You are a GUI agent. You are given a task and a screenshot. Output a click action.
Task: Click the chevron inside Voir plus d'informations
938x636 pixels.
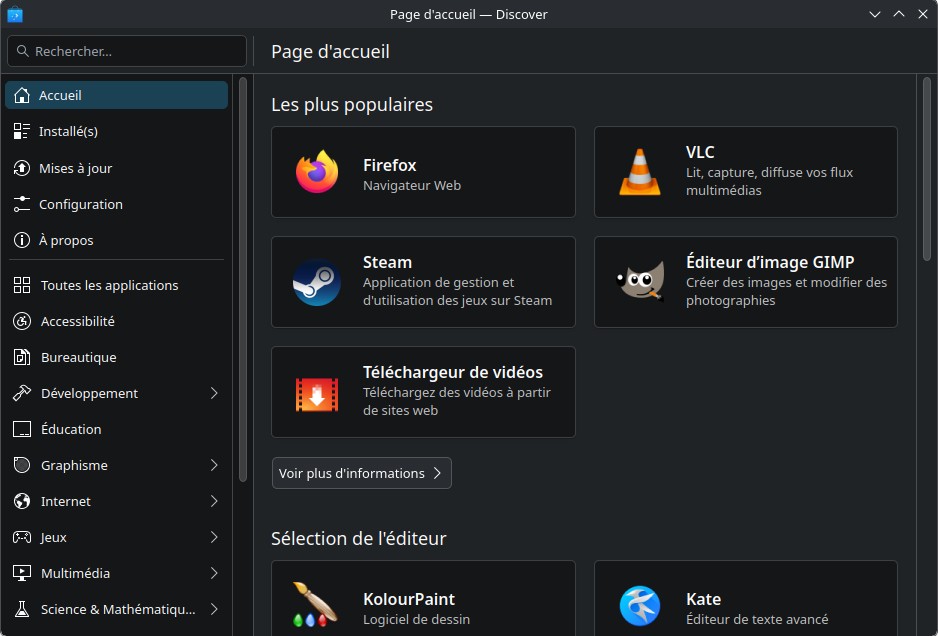click(x=437, y=473)
